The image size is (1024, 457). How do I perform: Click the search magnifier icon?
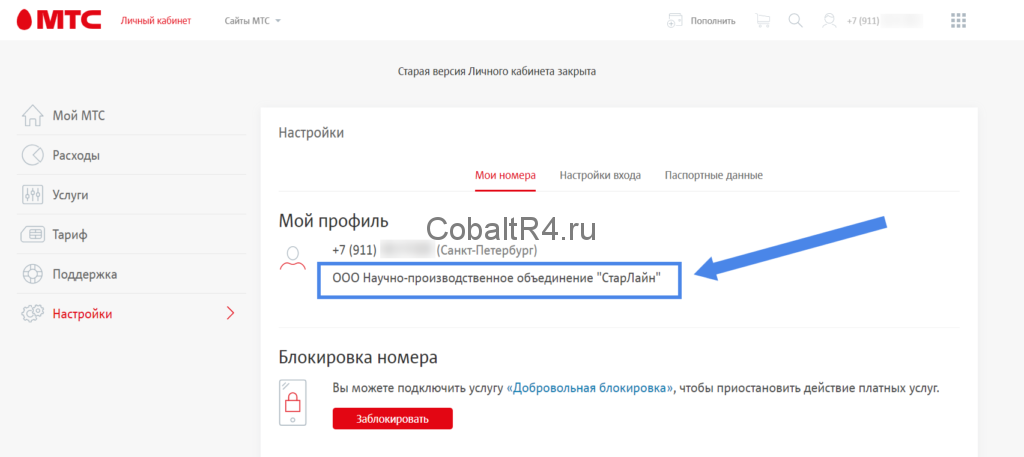click(x=796, y=20)
